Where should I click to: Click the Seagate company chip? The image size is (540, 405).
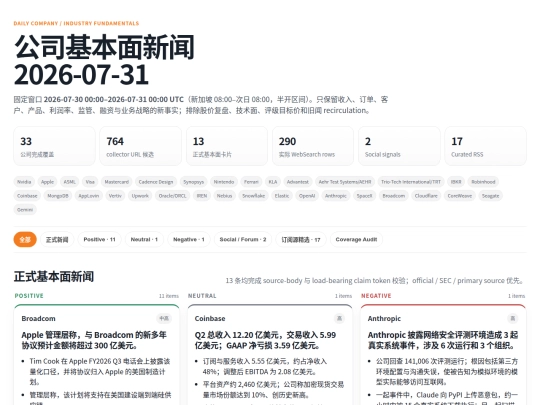coord(490,196)
